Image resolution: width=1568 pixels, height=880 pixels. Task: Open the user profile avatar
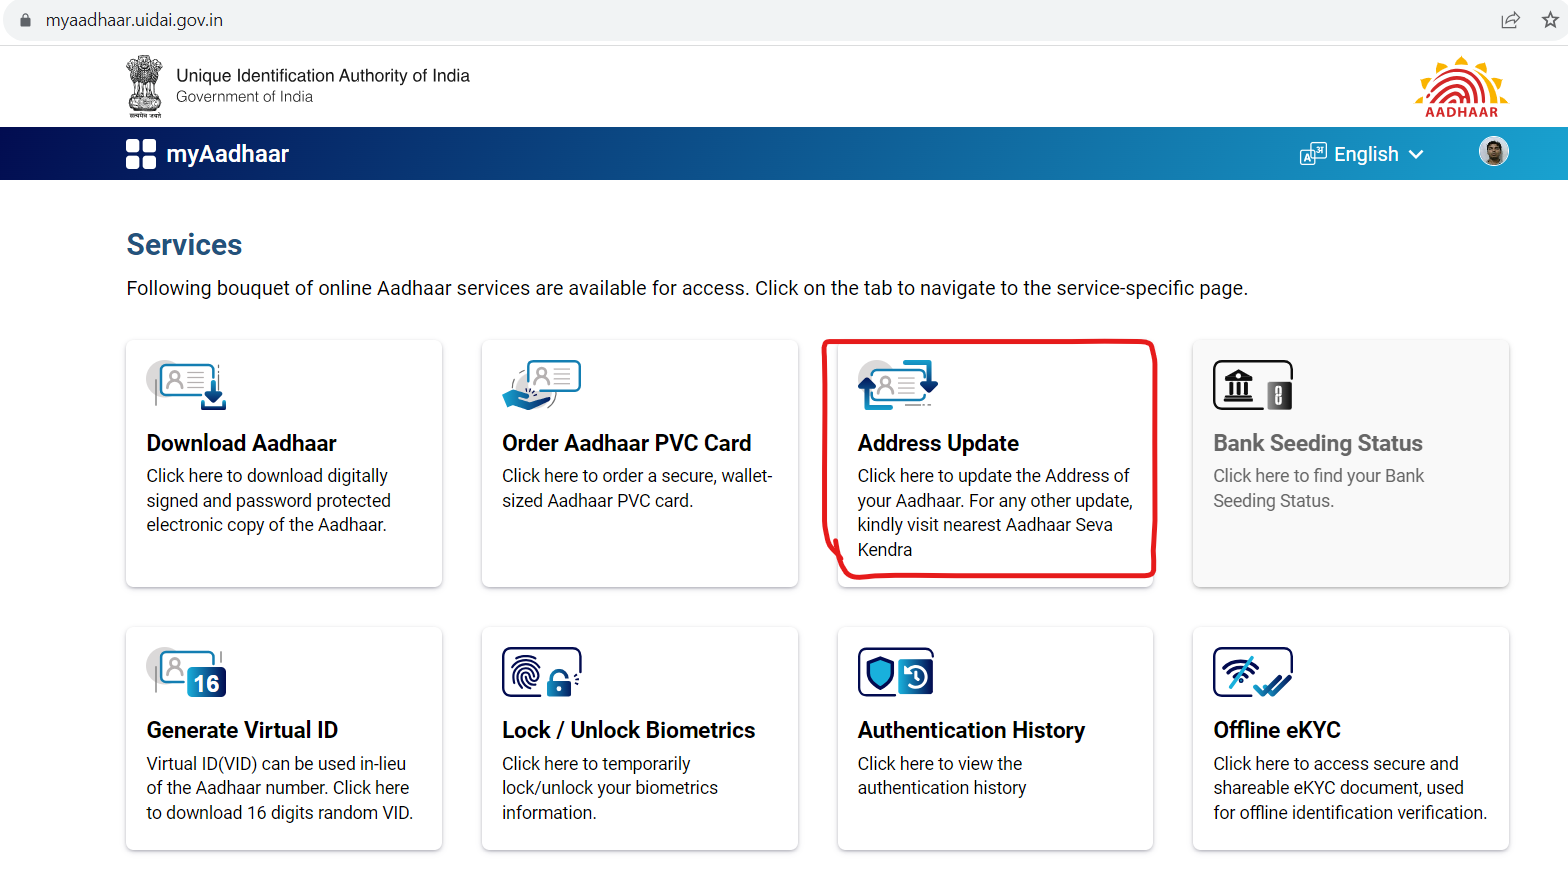point(1494,152)
